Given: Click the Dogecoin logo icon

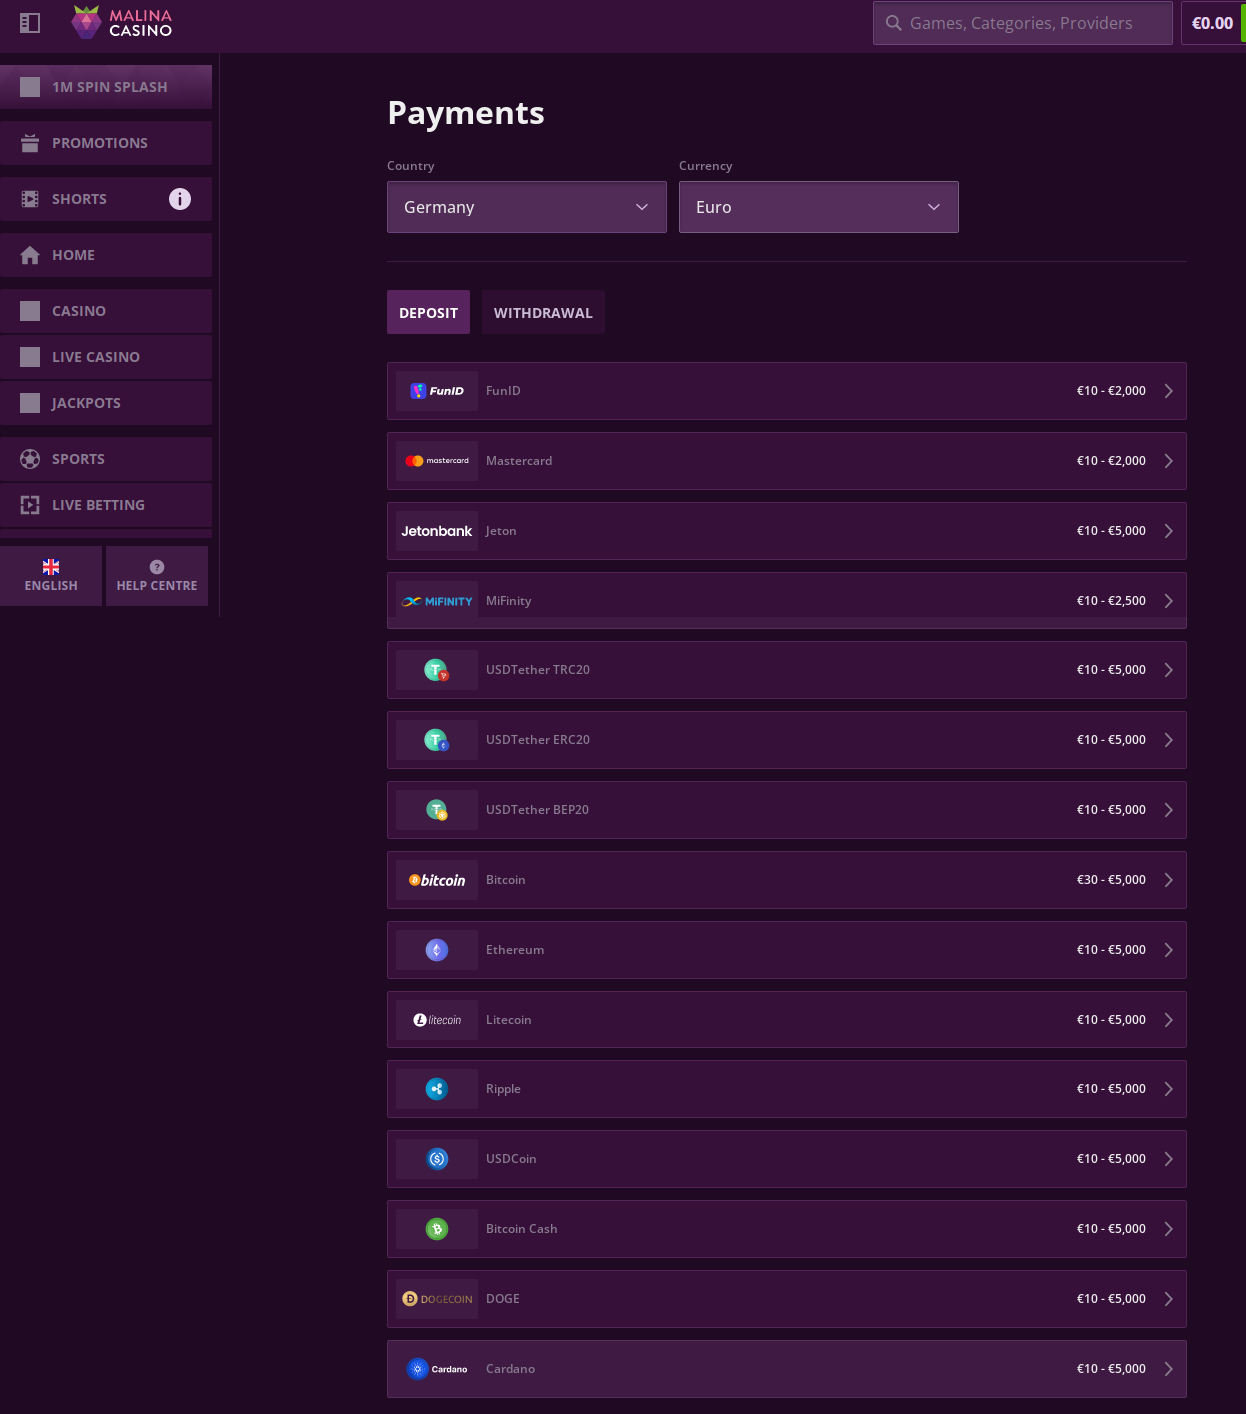Looking at the screenshot, I should click(437, 1299).
